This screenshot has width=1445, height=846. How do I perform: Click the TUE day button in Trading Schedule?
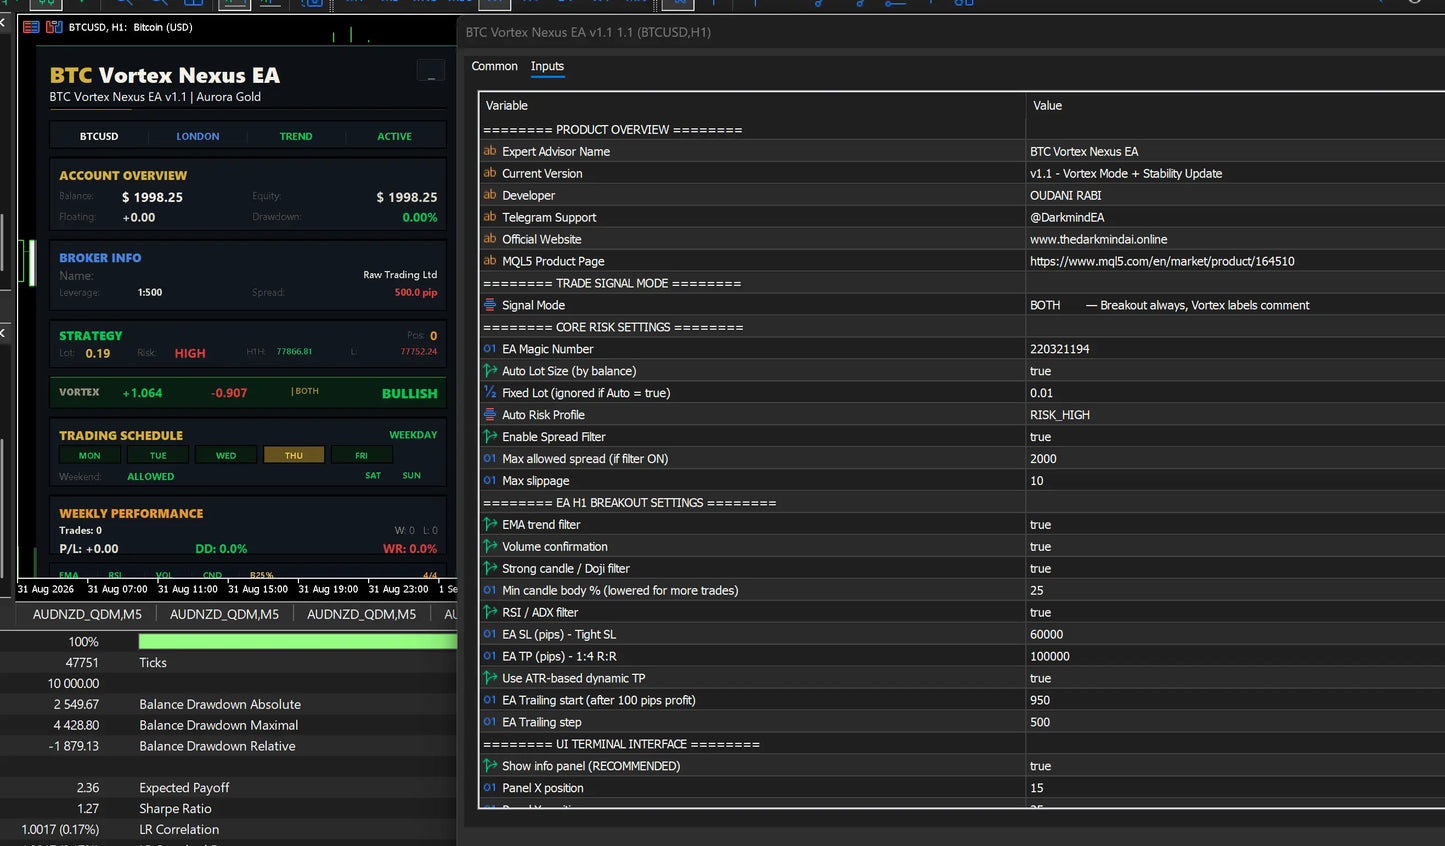[158, 455]
